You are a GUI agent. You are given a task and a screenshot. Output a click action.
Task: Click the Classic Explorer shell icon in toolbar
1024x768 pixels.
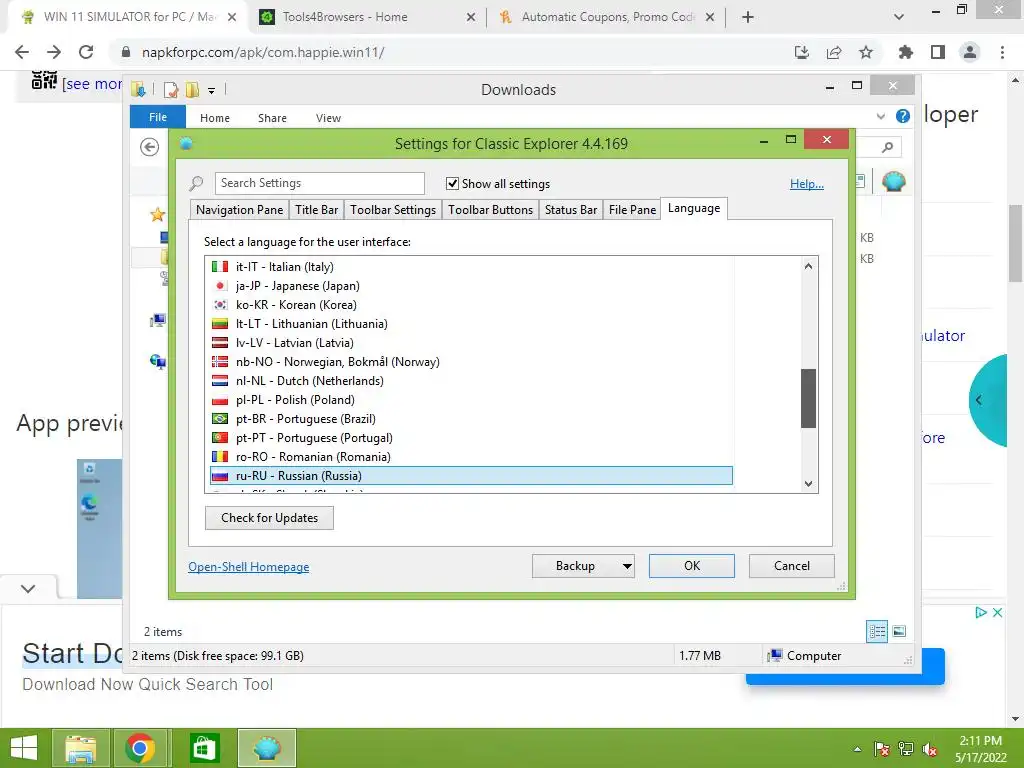pos(893,181)
